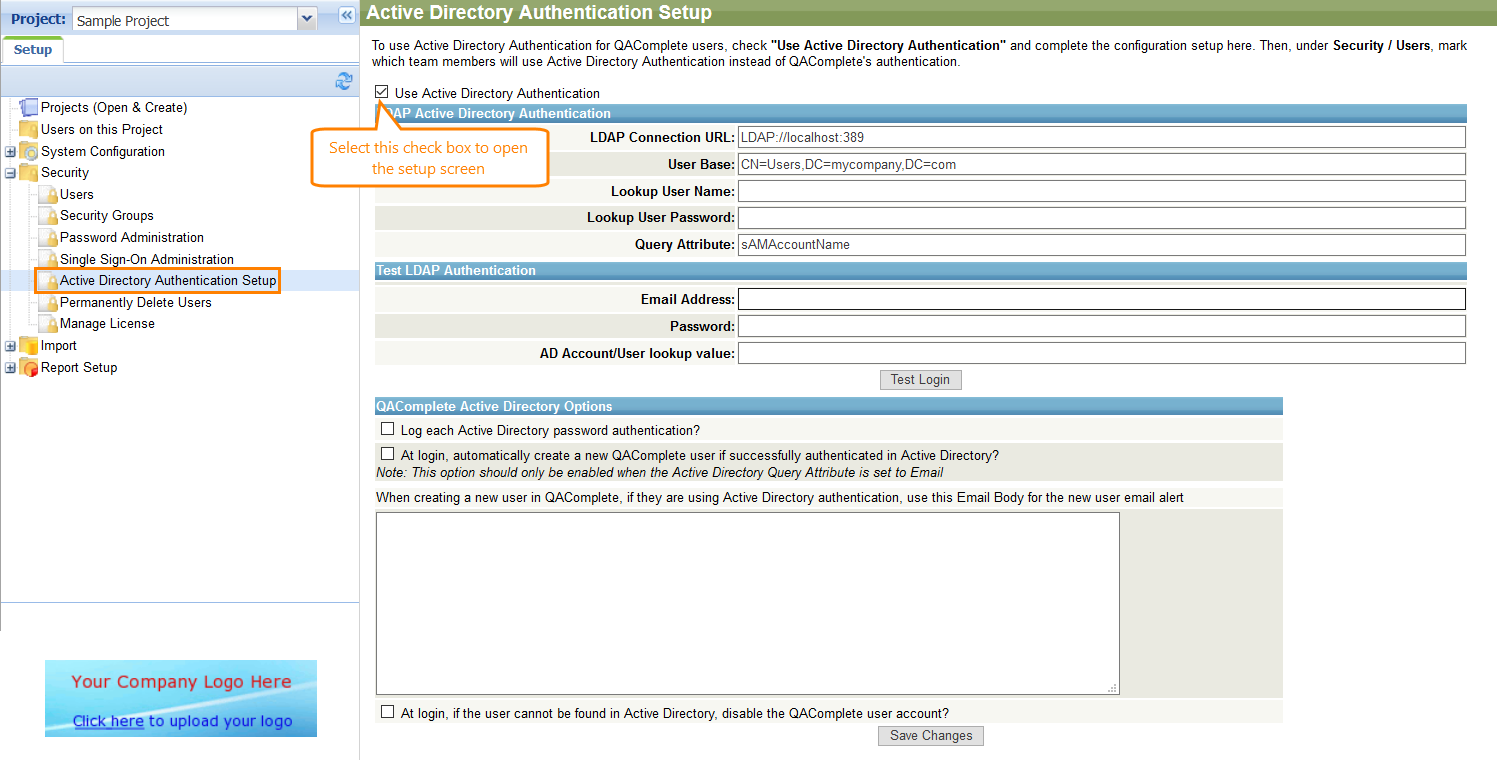
Task: Click the User Base field
Action: click(x=1101, y=164)
